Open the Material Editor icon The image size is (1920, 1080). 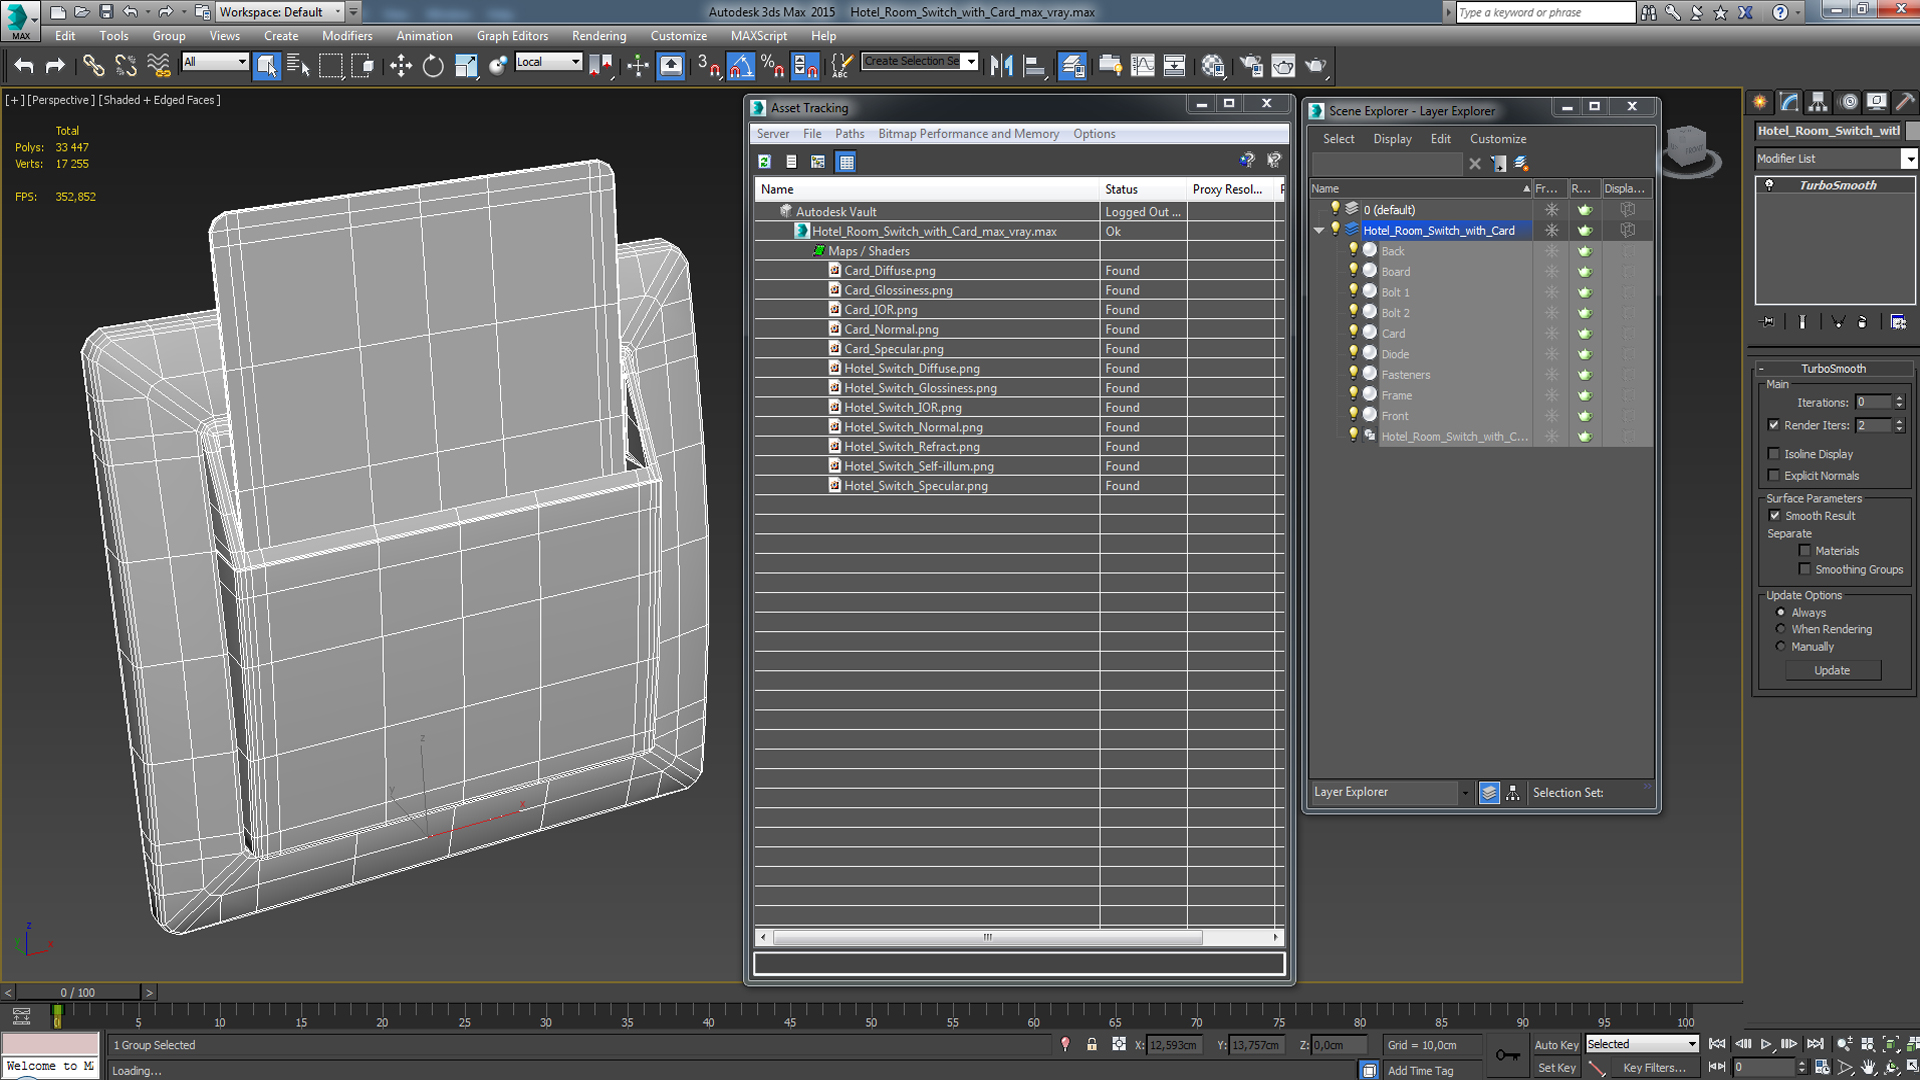coord(1213,66)
